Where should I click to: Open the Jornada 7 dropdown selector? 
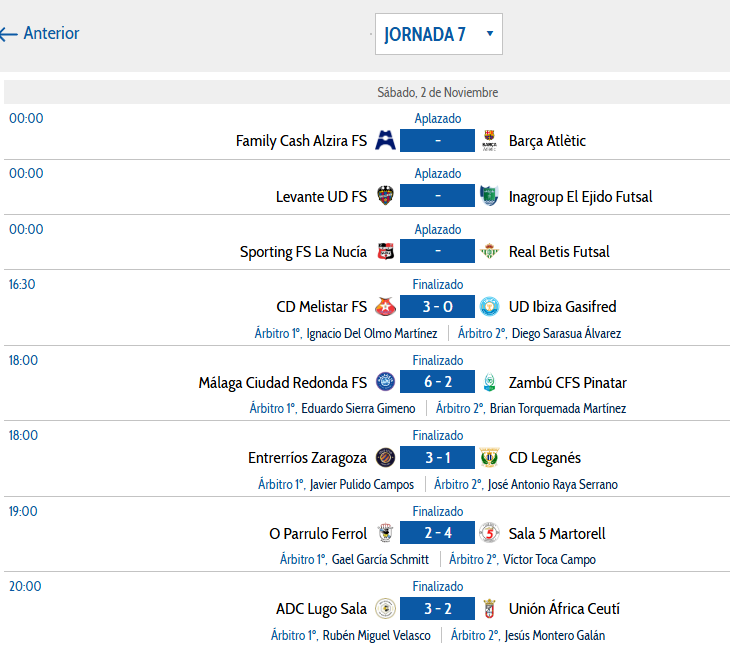click(x=438, y=34)
